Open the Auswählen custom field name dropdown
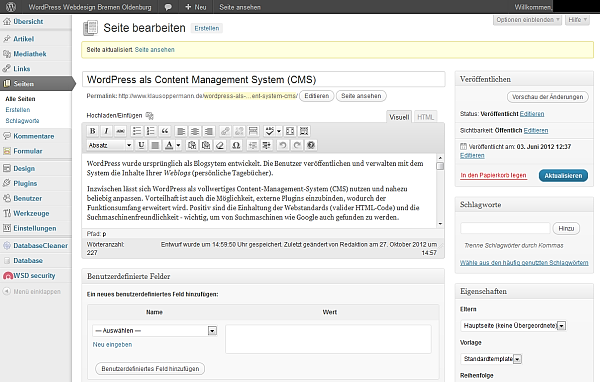Image resolution: width=600 pixels, height=382 pixels. coord(155,331)
